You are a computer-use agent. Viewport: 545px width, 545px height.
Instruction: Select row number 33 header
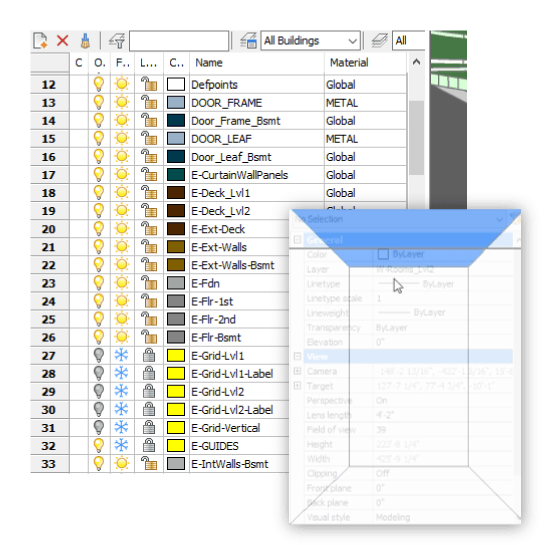point(49,464)
